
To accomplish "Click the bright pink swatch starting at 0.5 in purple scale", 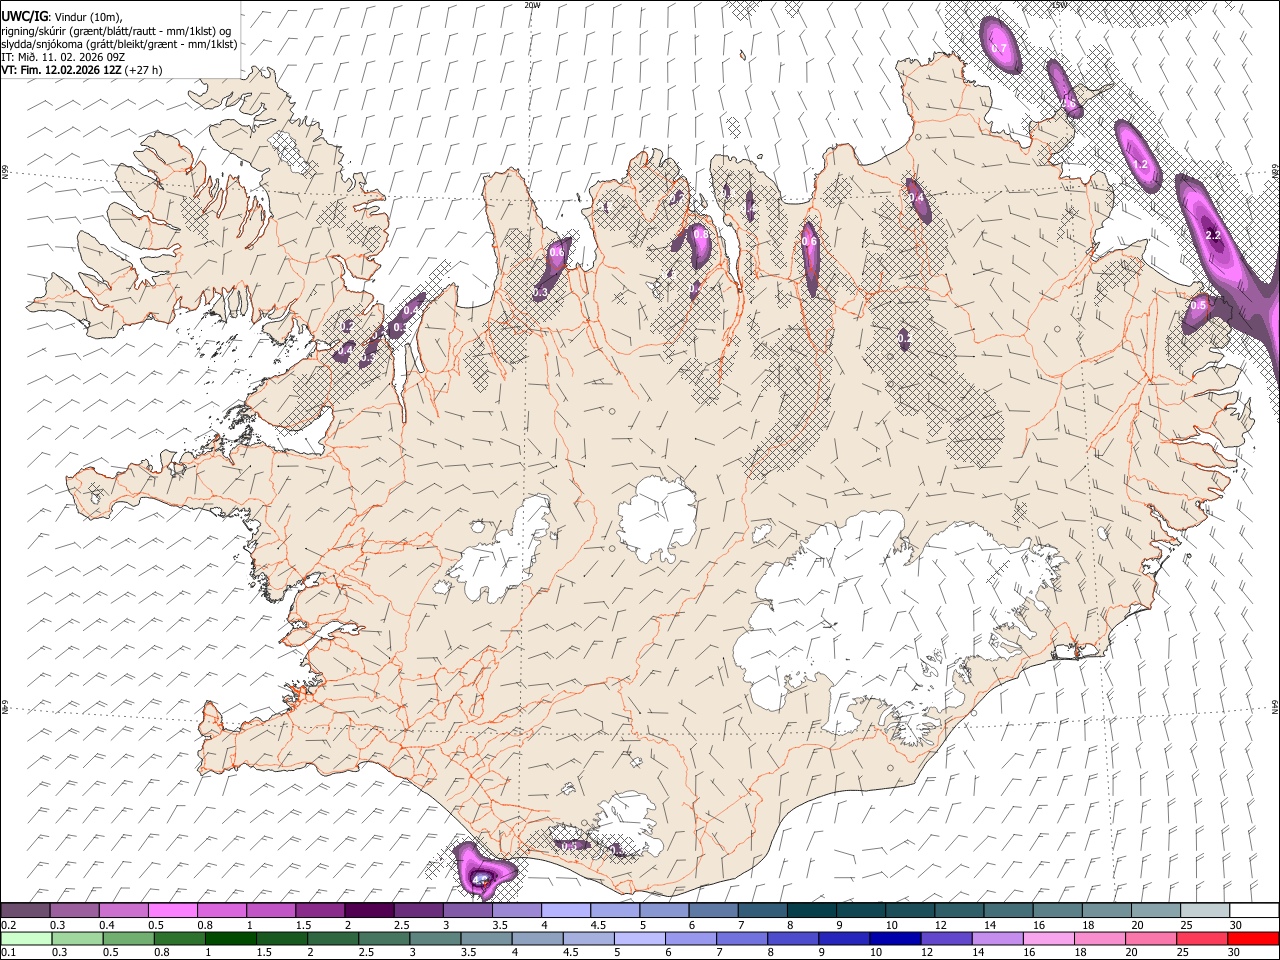I will coord(173,911).
